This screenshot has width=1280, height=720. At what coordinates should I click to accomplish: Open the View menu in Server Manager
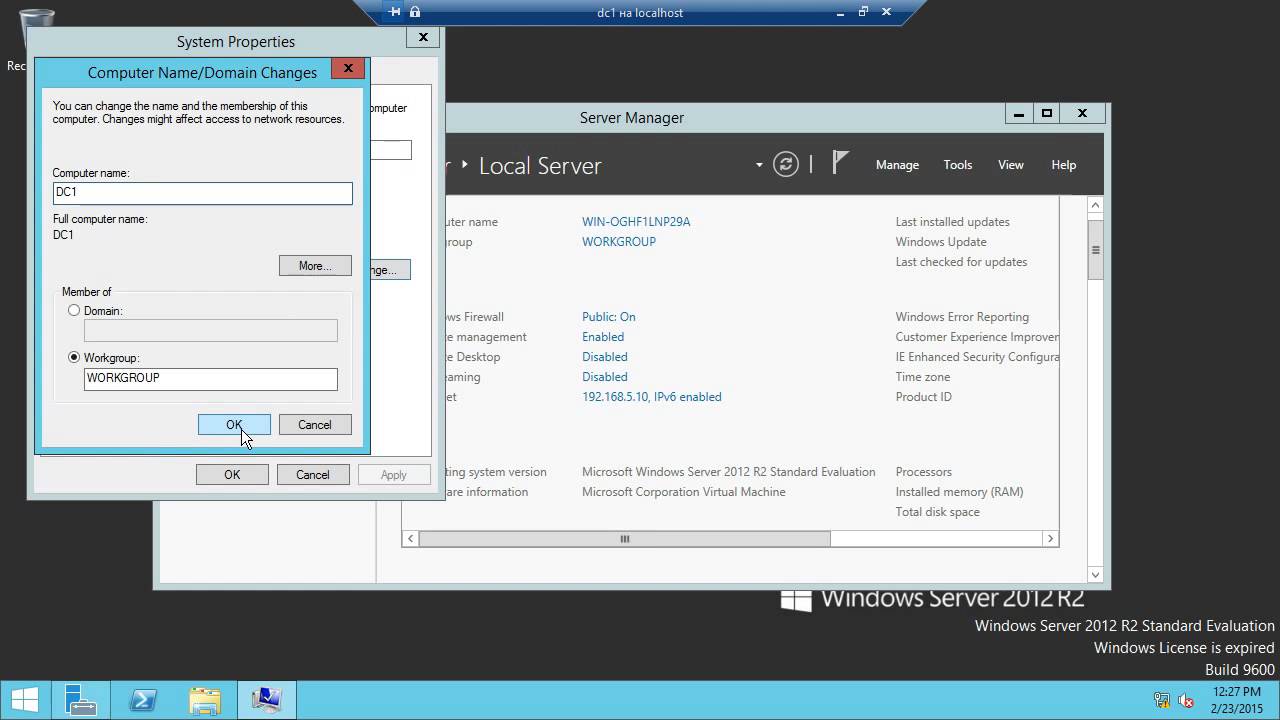coord(1011,165)
